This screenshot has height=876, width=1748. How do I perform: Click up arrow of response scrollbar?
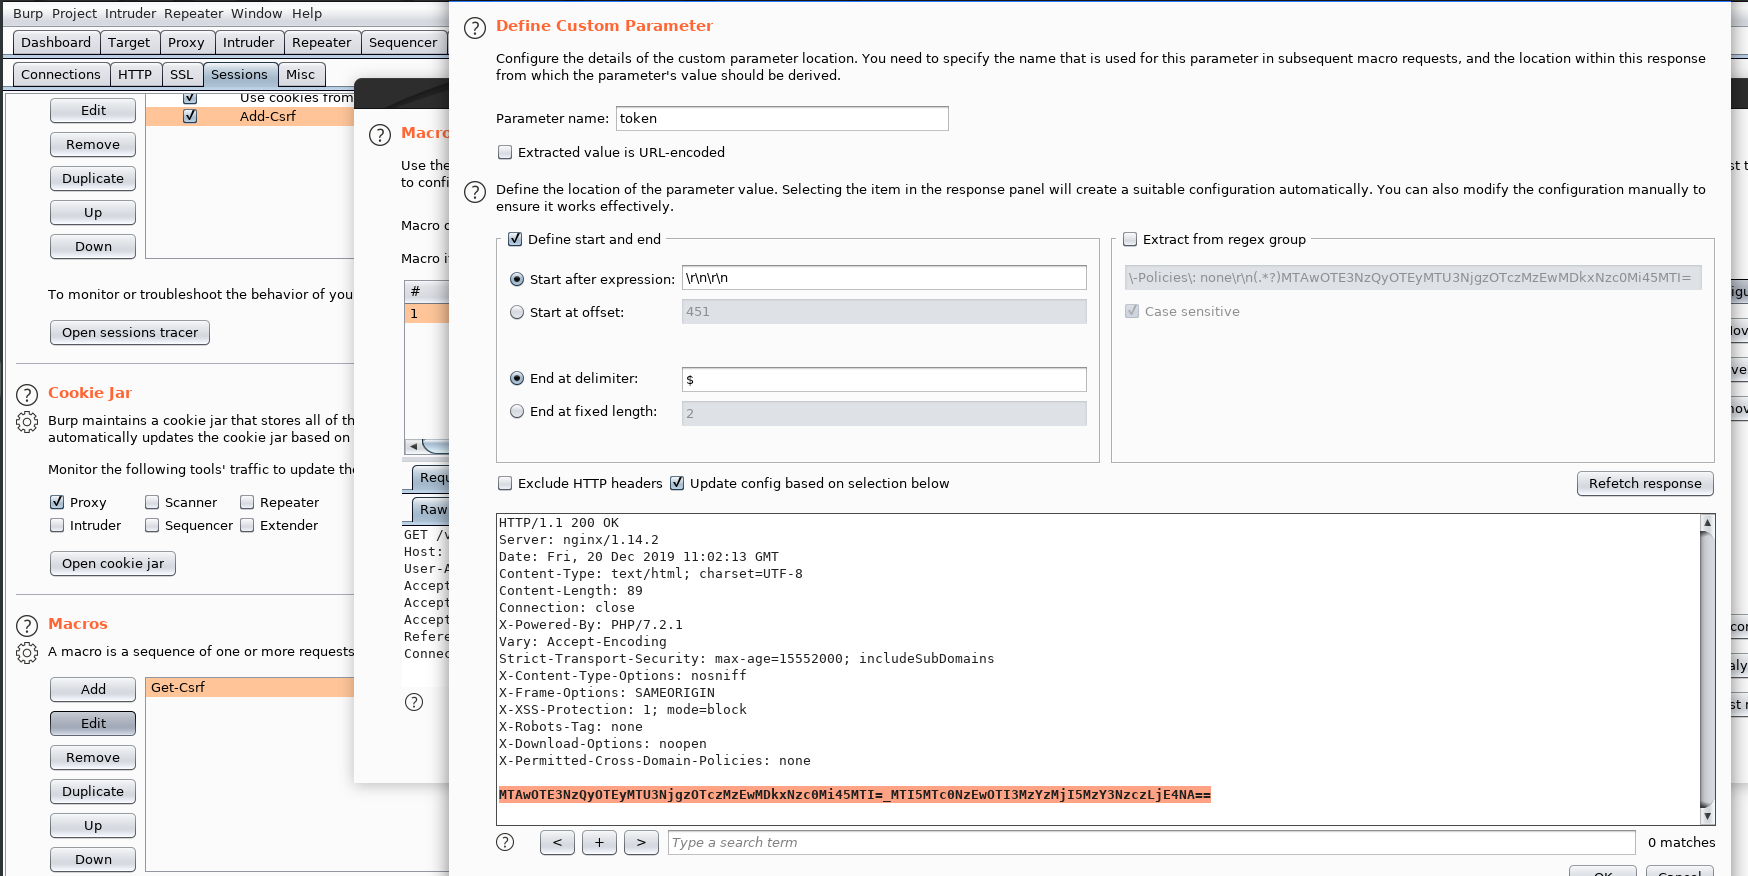[1707, 522]
